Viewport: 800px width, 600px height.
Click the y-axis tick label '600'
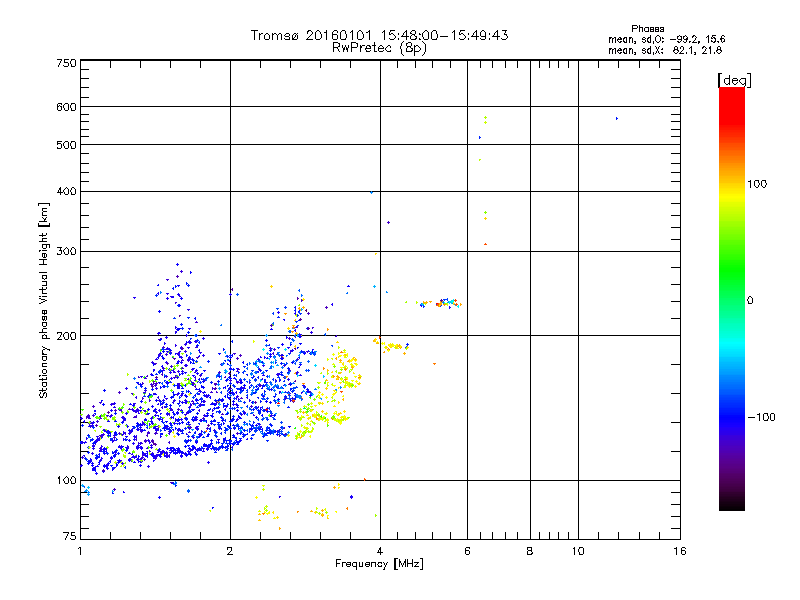pos(66,107)
